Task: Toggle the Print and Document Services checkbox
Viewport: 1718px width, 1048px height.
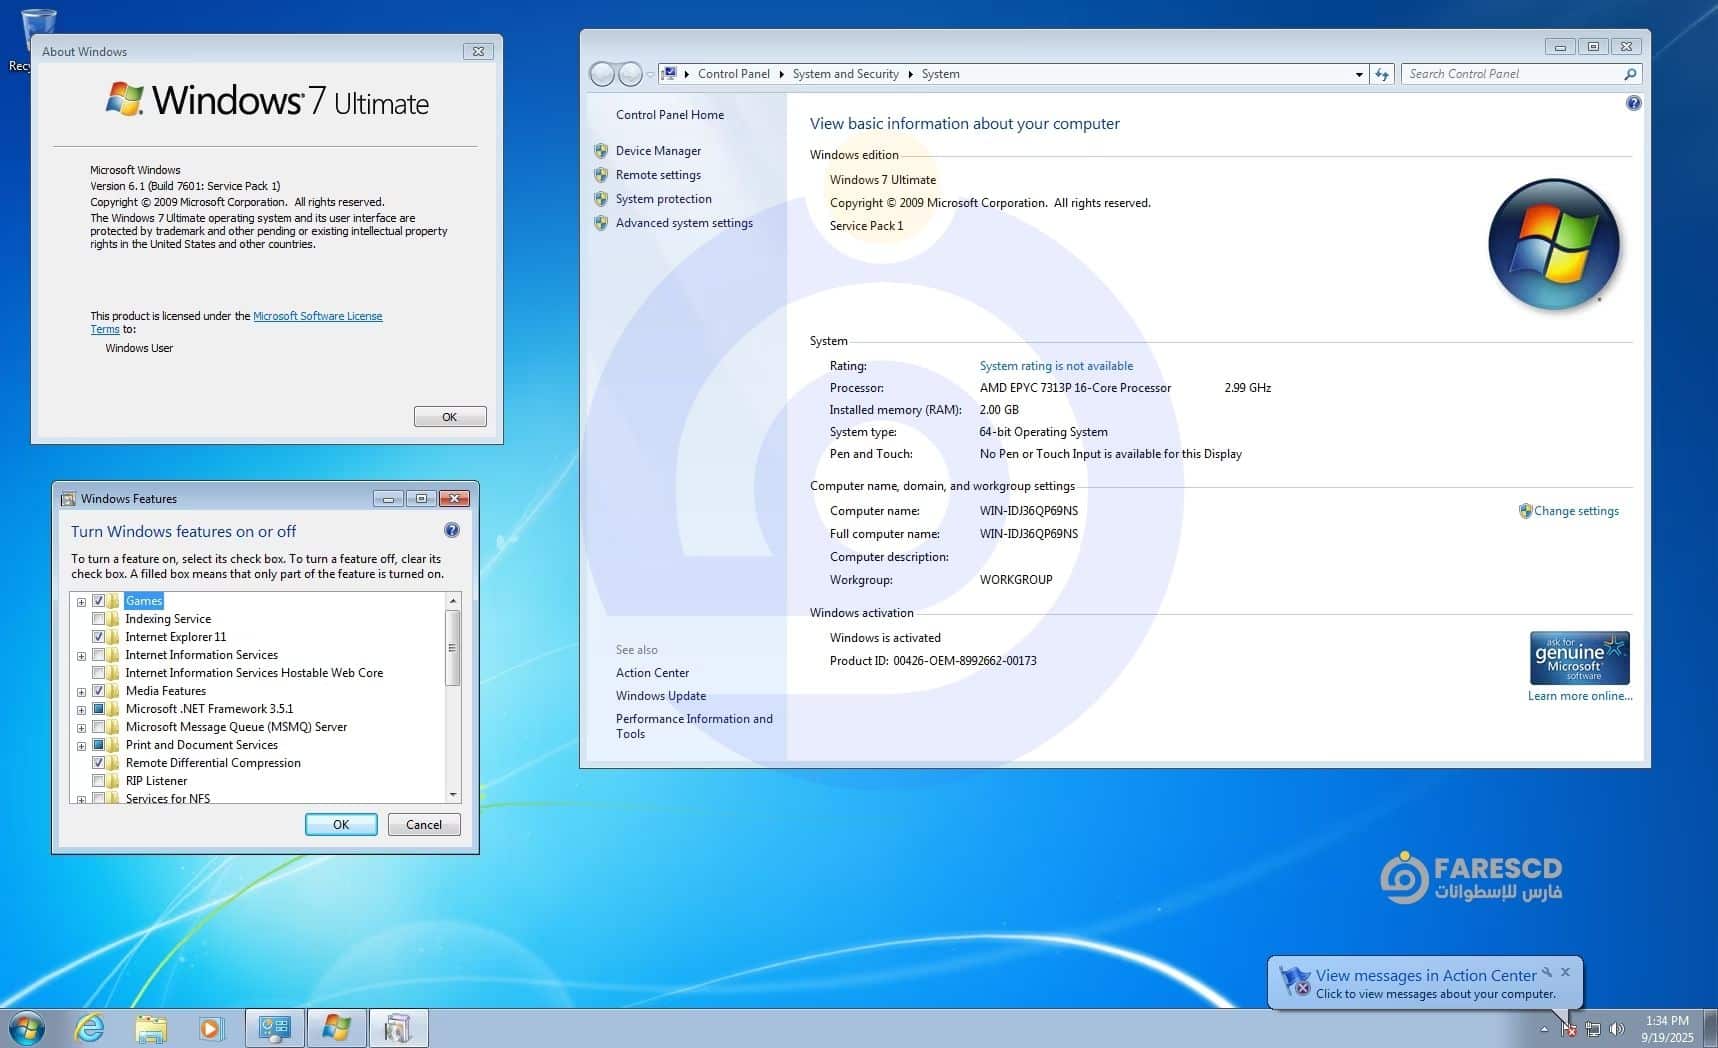Action: (x=99, y=745)
